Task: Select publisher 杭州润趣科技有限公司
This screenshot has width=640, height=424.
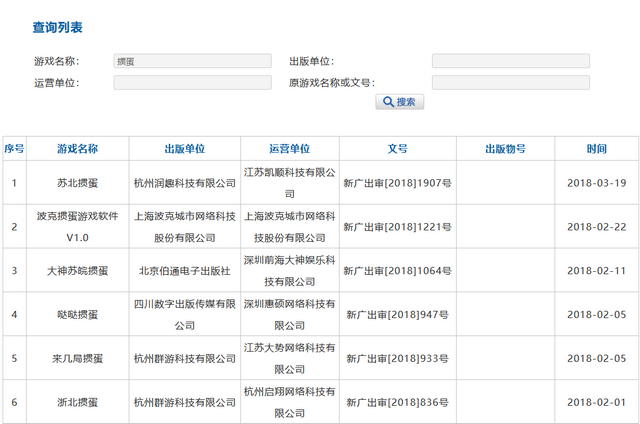Action: coord(185,183)
